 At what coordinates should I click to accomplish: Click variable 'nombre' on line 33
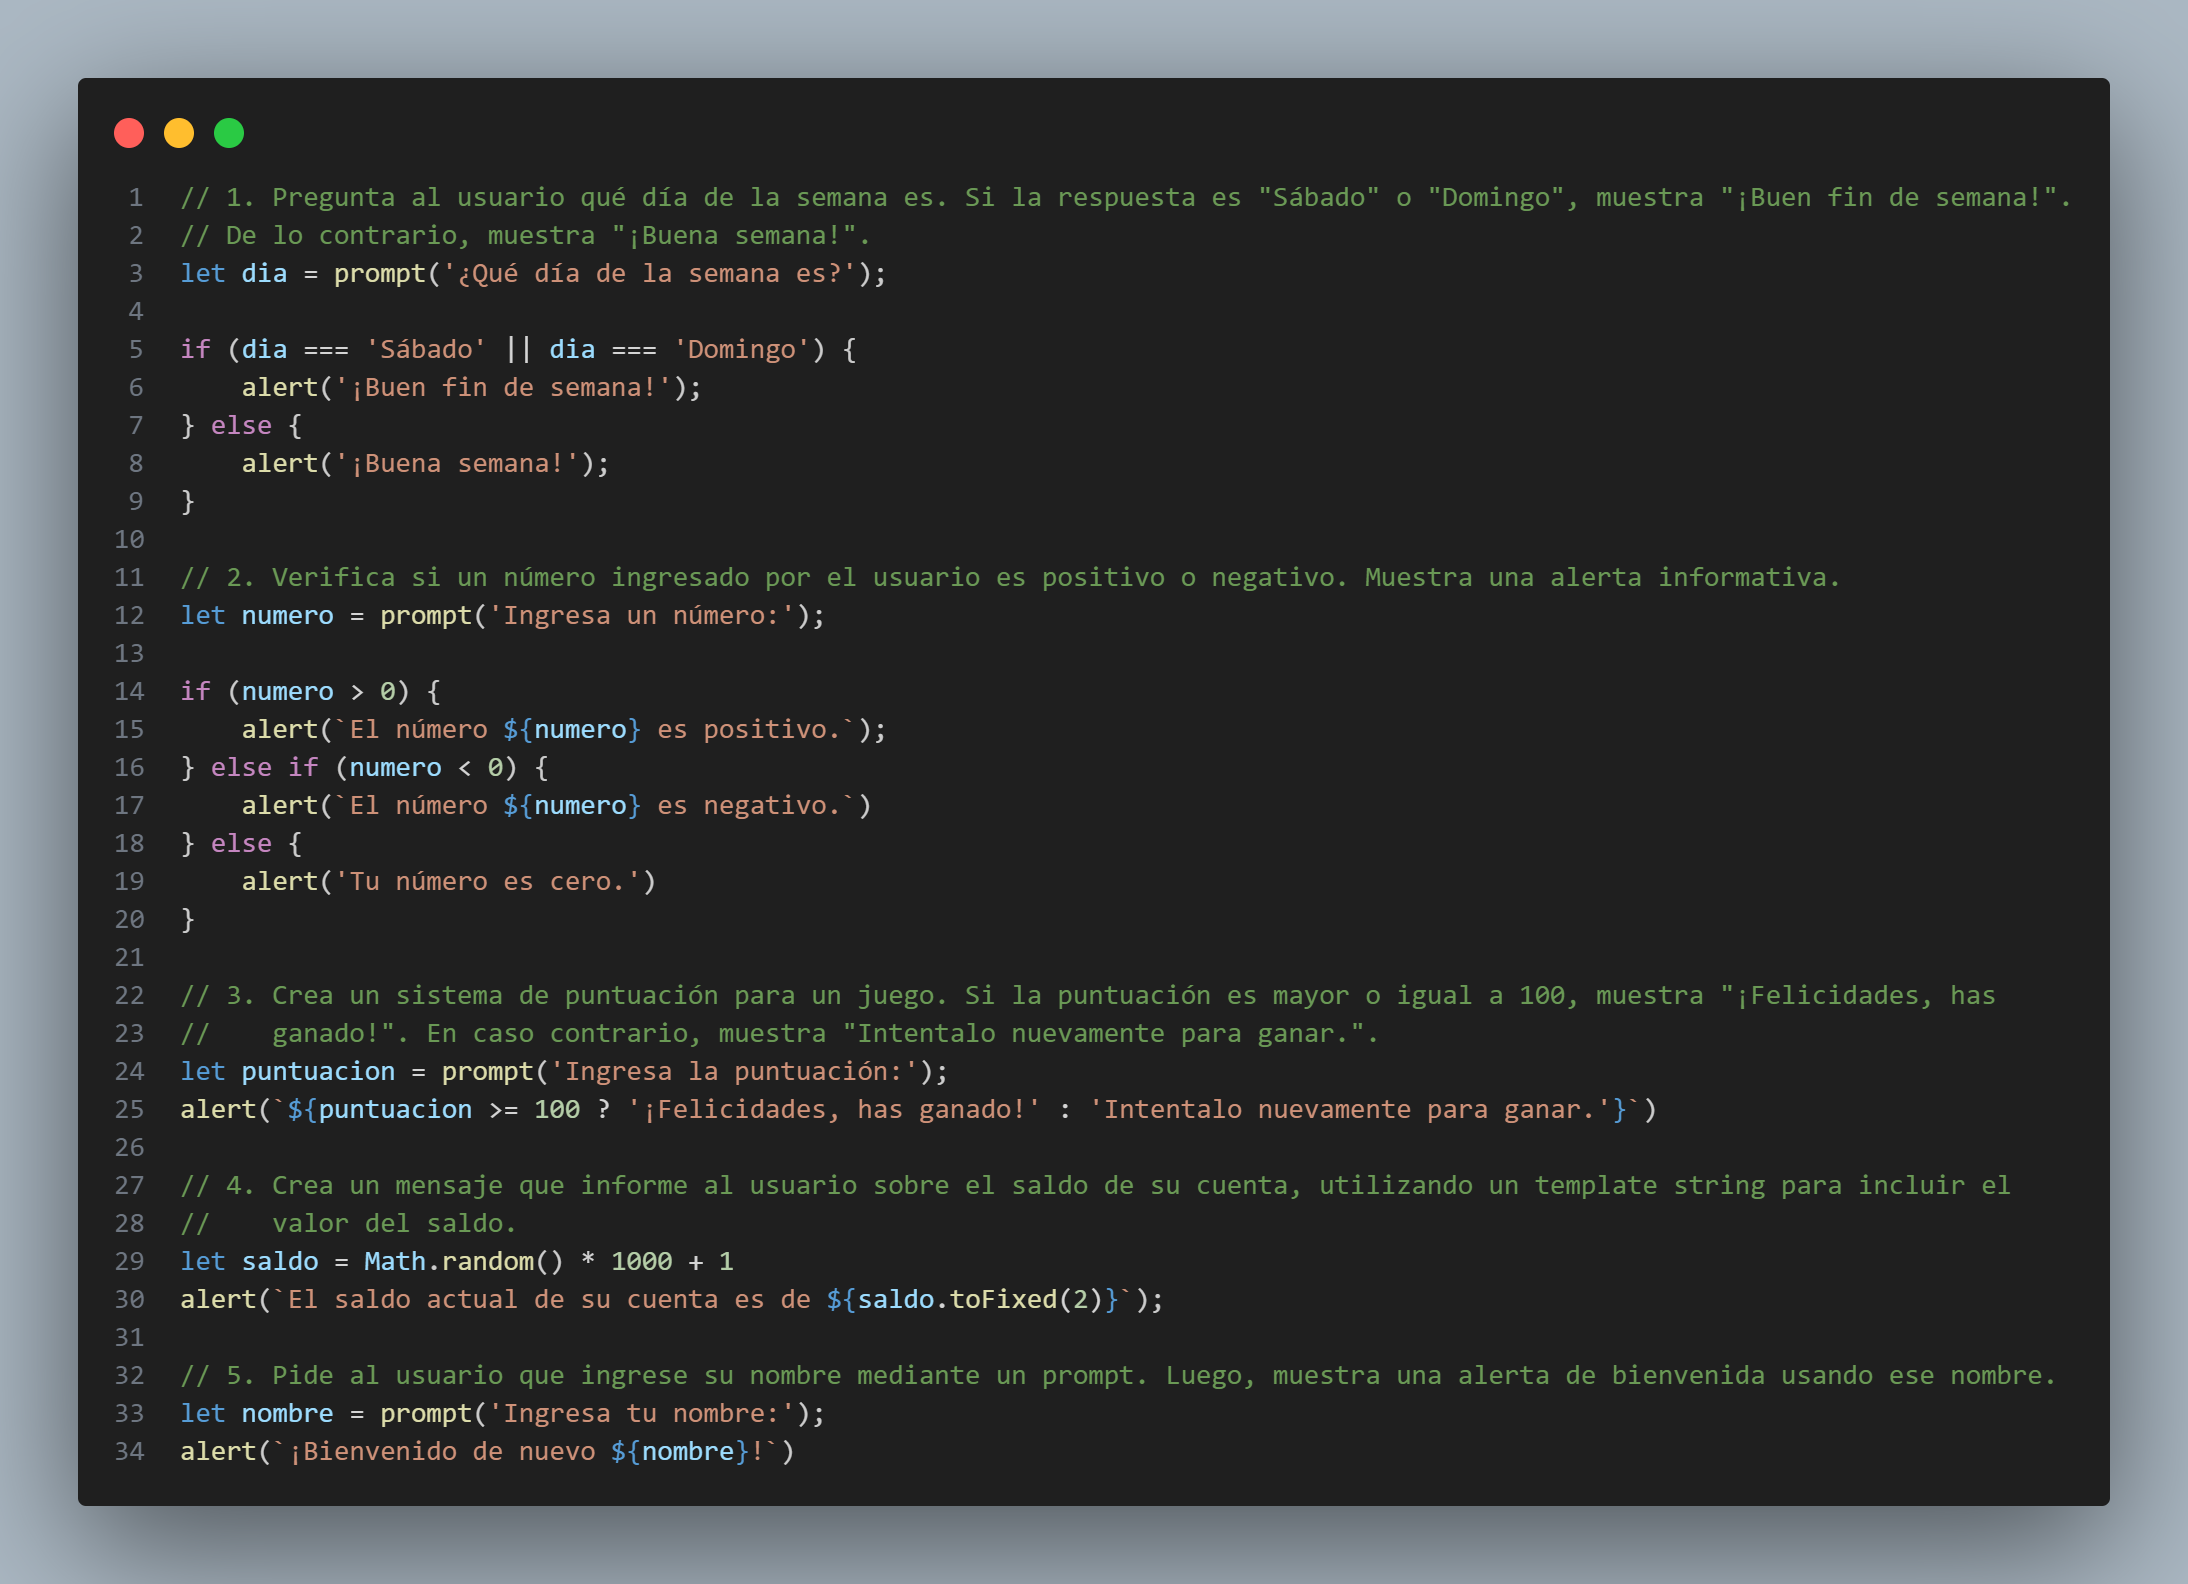point(288,1414)
